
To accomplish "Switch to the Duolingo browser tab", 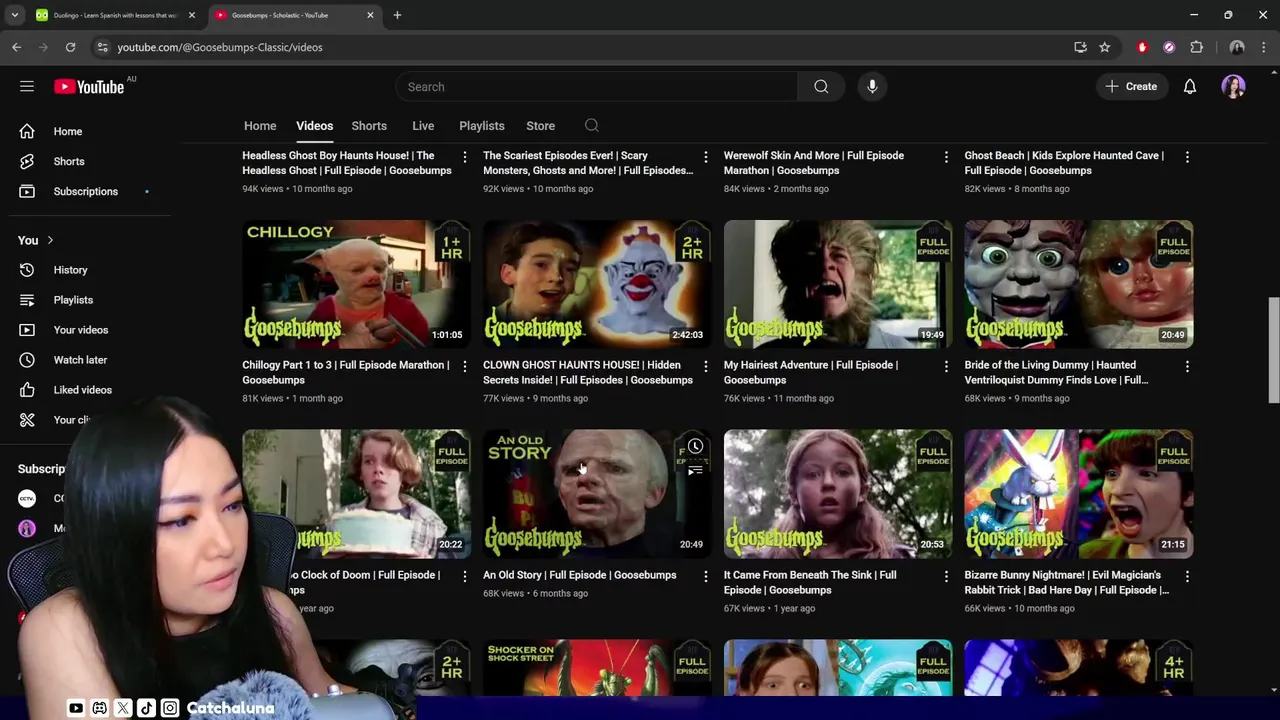I will [x=115, y=15].
